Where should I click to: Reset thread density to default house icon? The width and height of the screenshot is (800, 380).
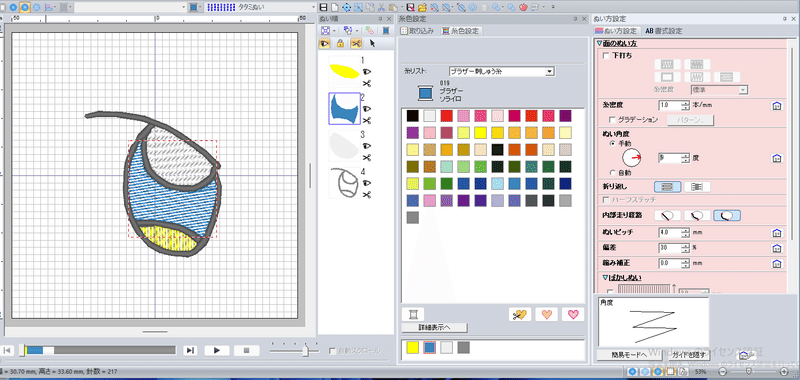coord(777,106)
